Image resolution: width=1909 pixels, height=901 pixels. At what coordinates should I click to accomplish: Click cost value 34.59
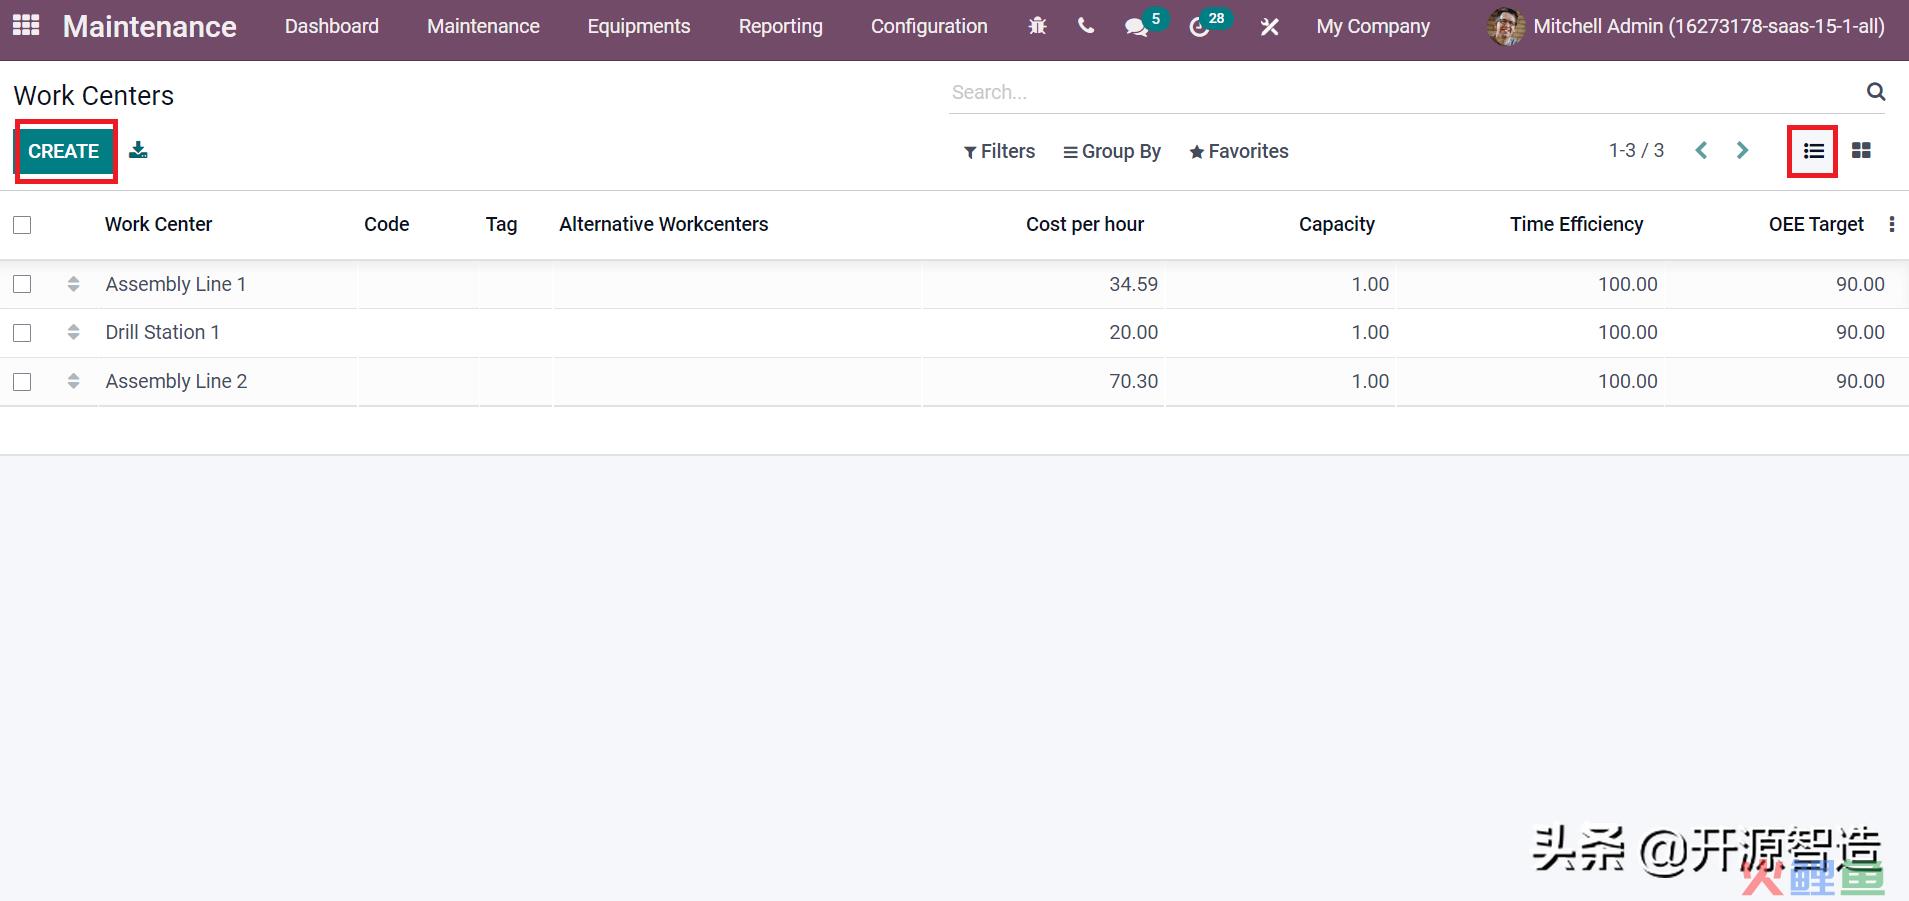[1134, 284]
